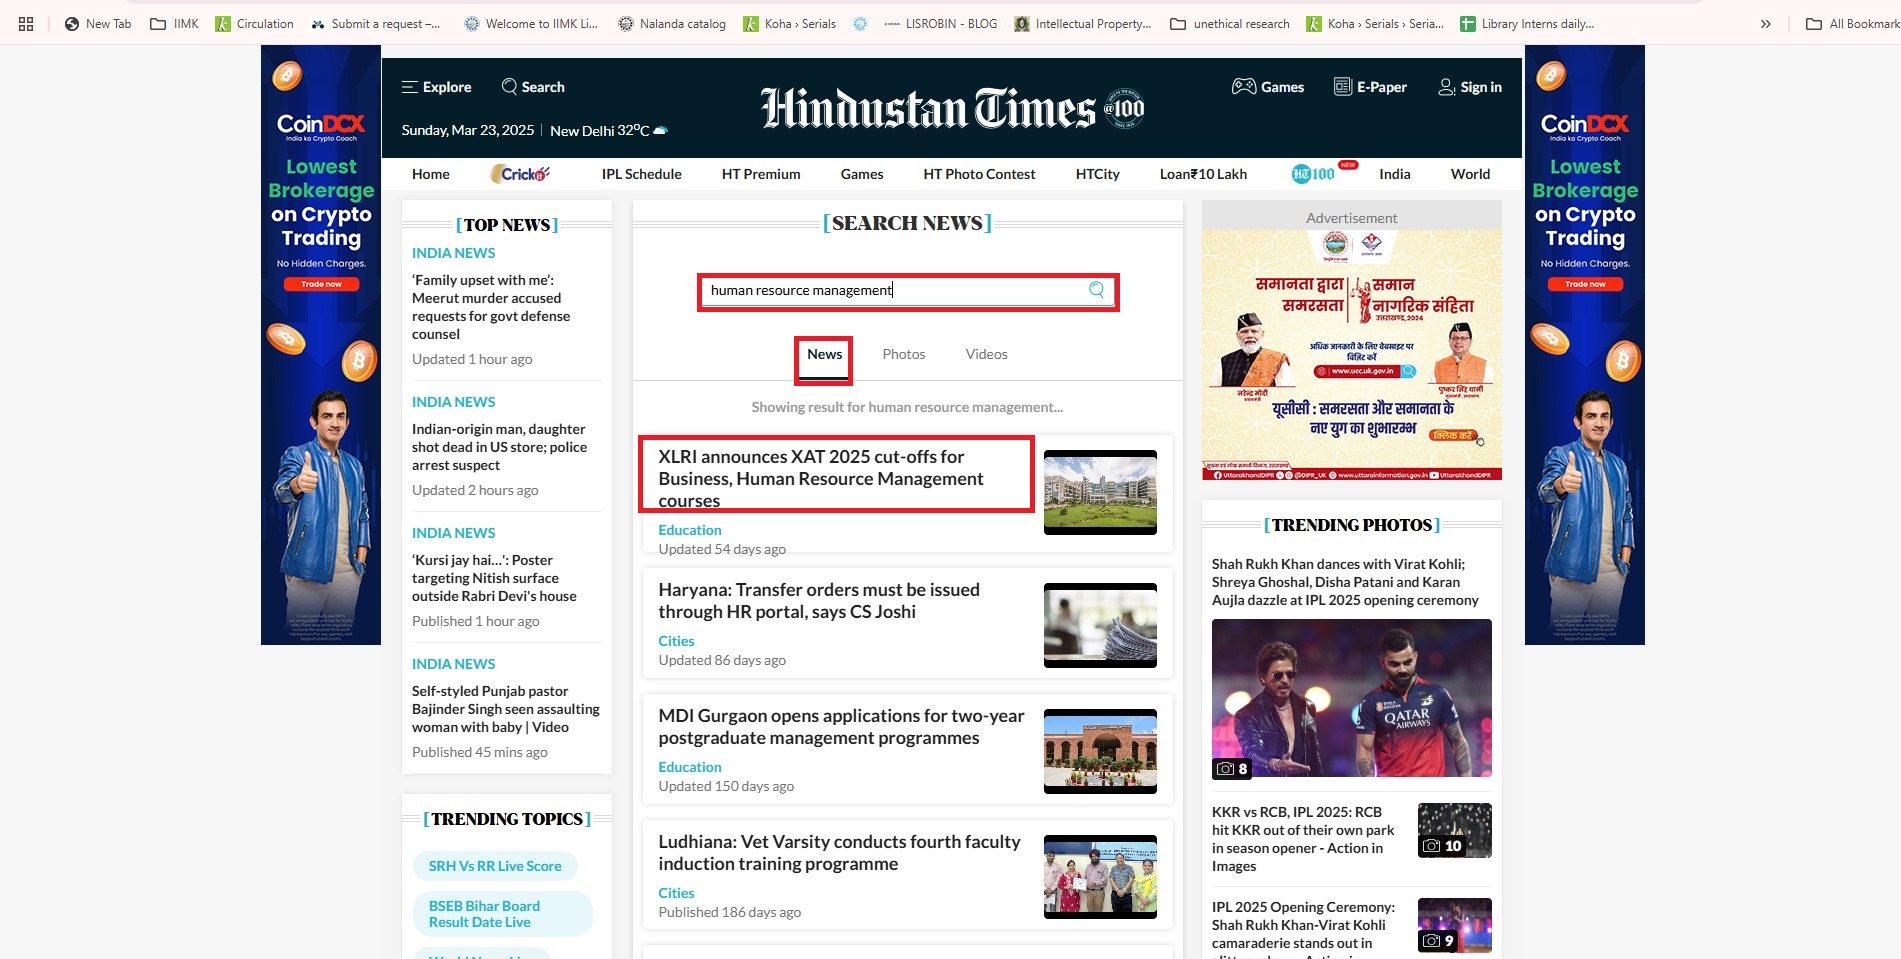Expand hidden bookmarks chevron
This screenshot has height=959, width=1901.
[x=1765, y=24]
